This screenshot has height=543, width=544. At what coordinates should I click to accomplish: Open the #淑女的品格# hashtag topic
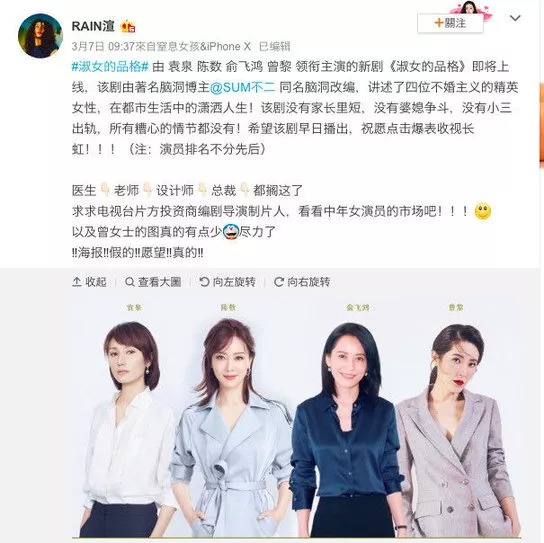110,67
